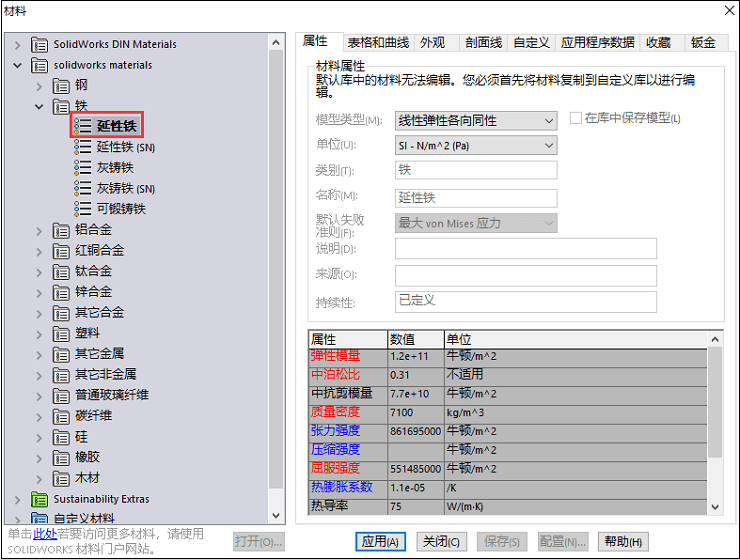This screenshot has height=559, width=740.
Task: Click the 普通玻璃纤维 category folder icon
Action: point(61,396)
